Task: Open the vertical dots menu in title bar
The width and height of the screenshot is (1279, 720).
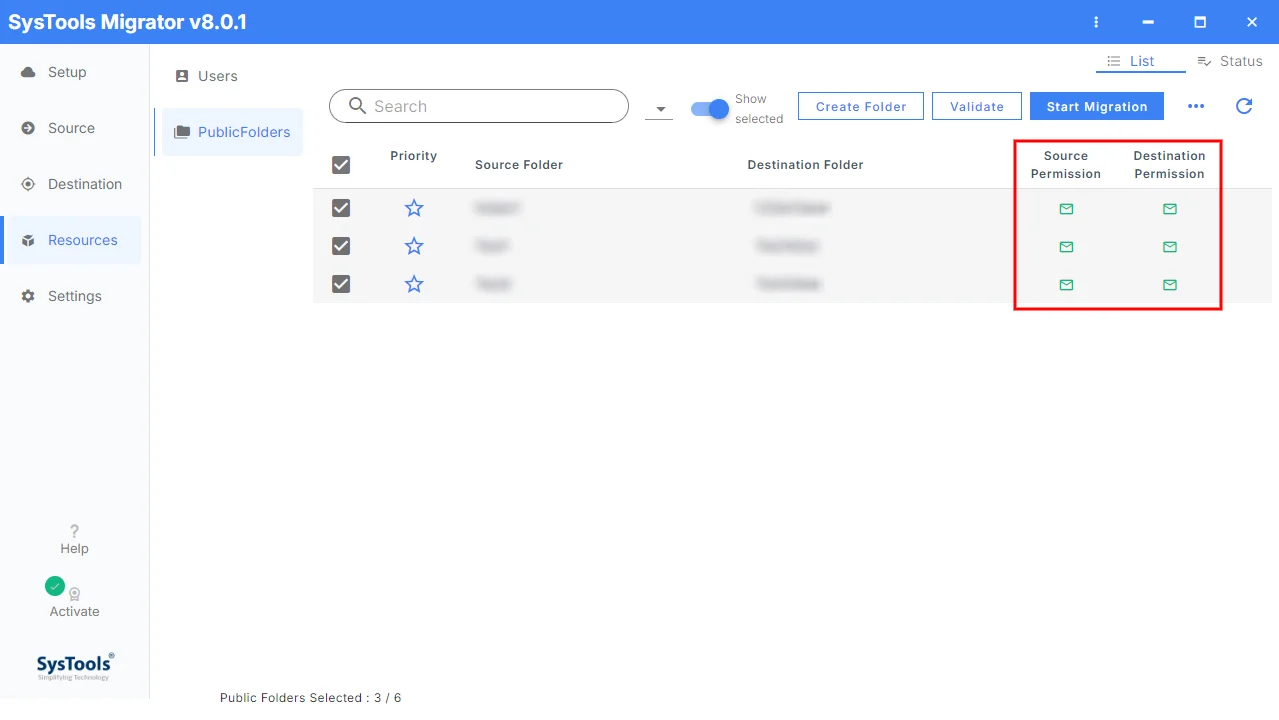Action: tap(1096, 22)
